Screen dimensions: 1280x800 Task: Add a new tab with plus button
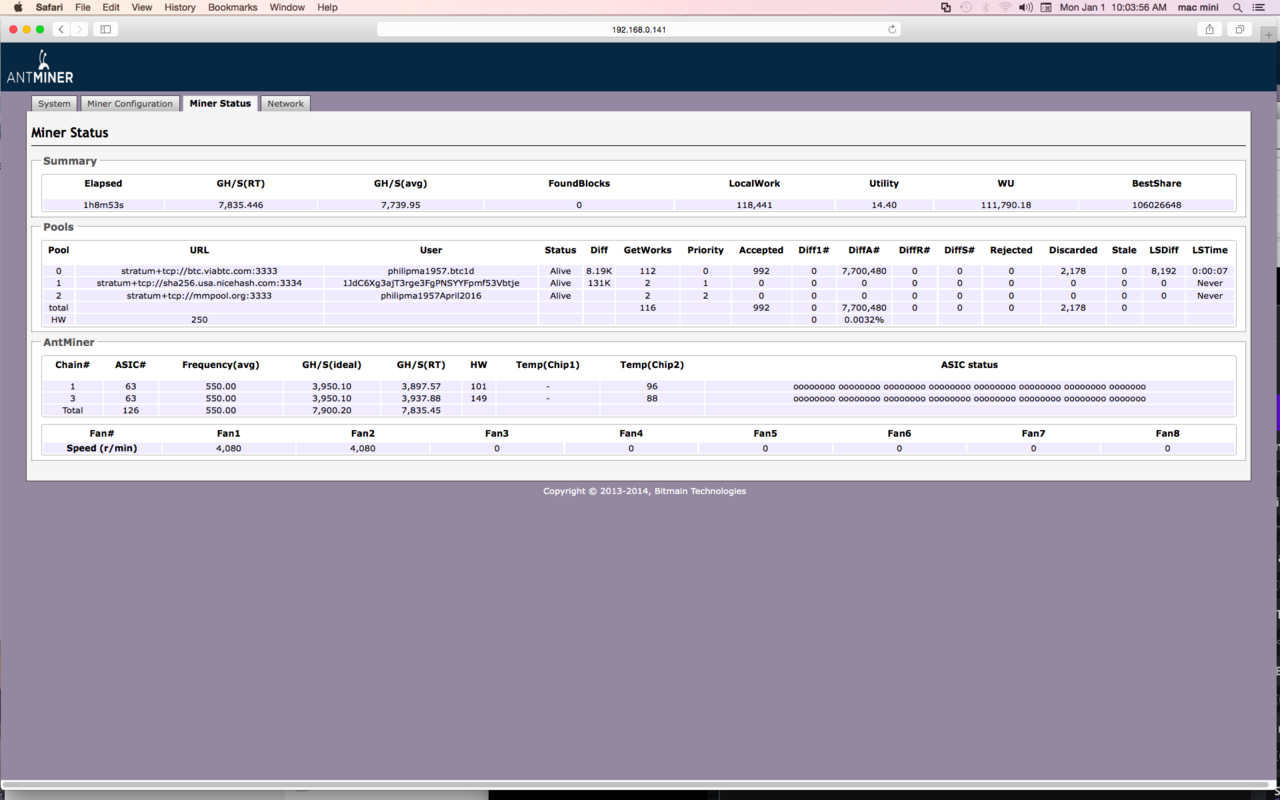tap(1270, 34)
